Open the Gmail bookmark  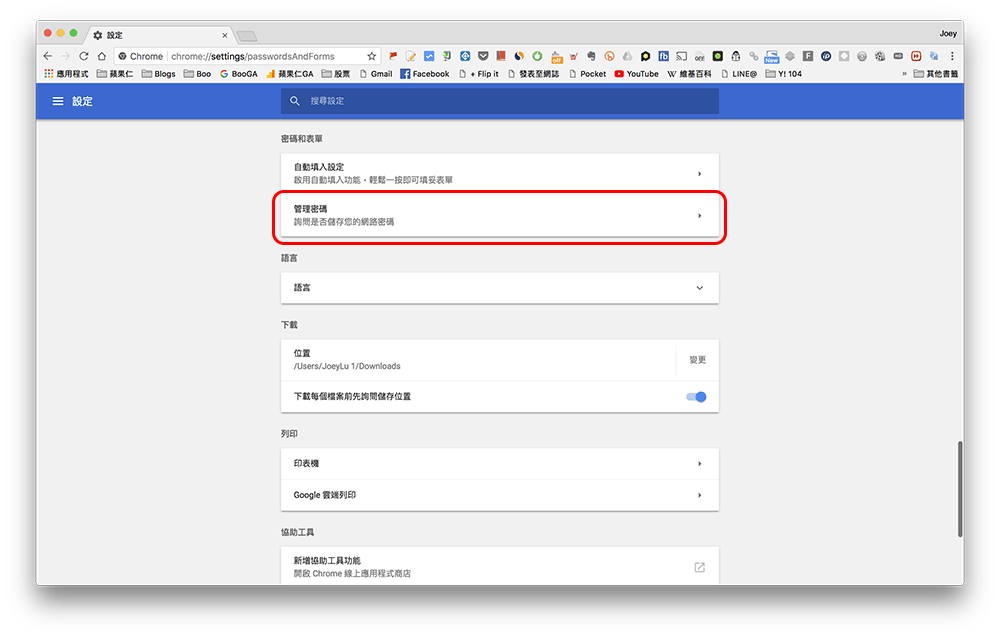pyautogui.click(x=376, y=74)
